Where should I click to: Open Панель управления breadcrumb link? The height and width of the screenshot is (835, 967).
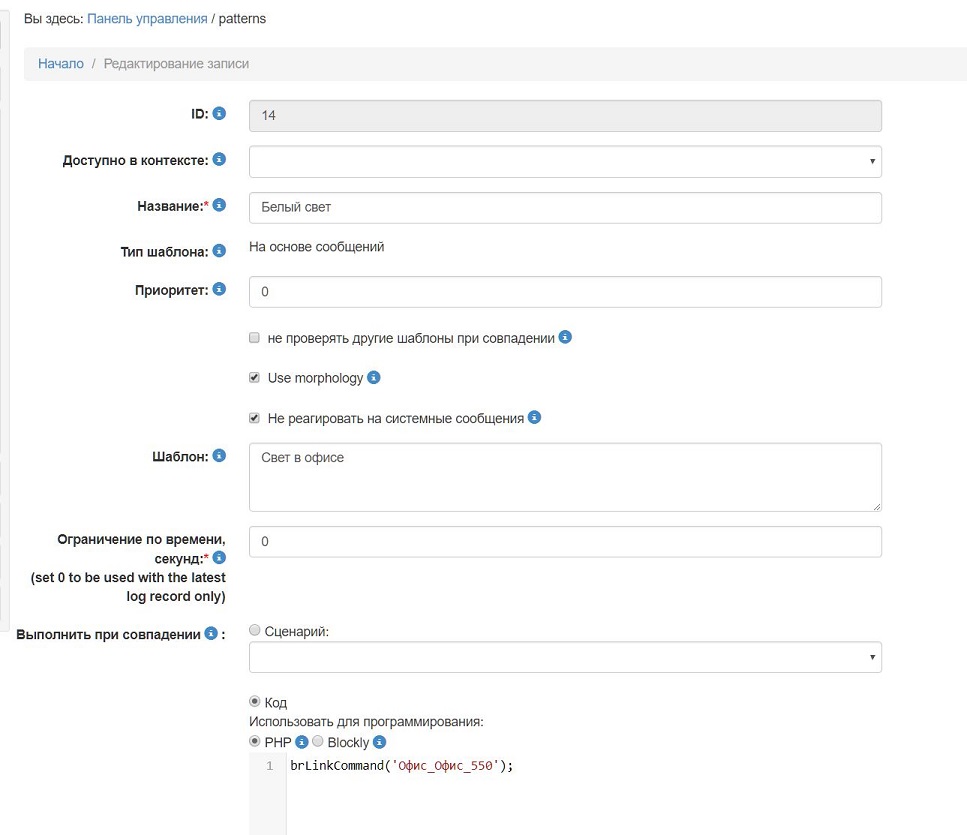coord(147,18)
